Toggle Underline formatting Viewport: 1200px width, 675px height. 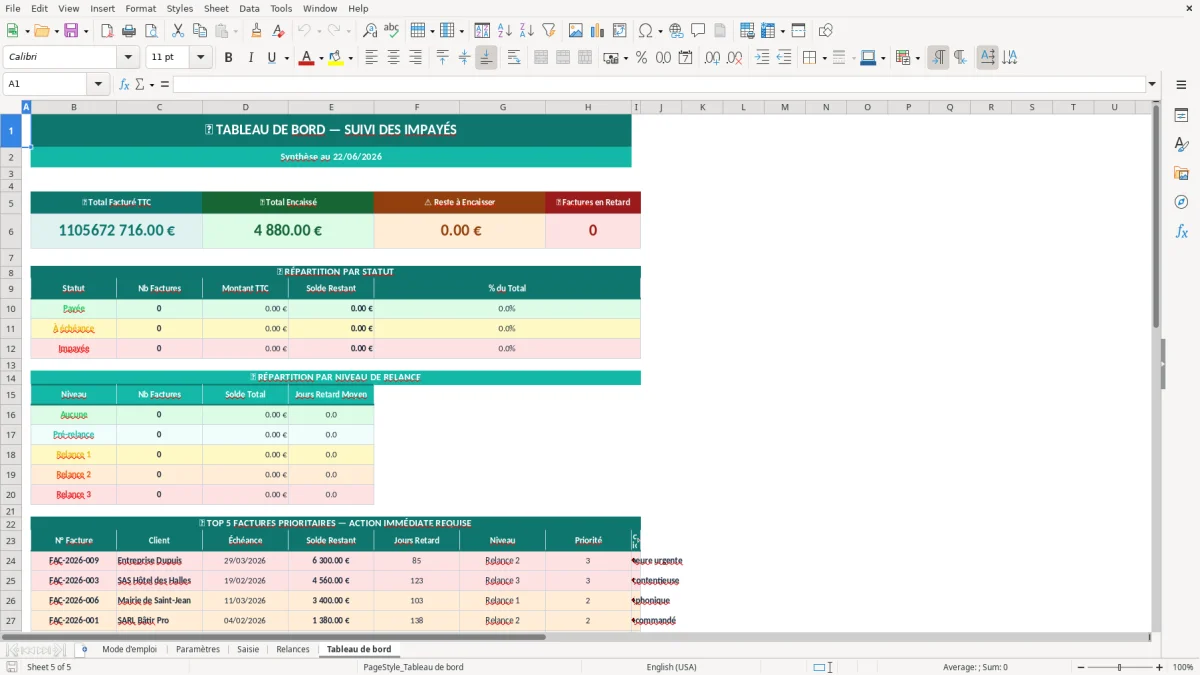point(271,58)
